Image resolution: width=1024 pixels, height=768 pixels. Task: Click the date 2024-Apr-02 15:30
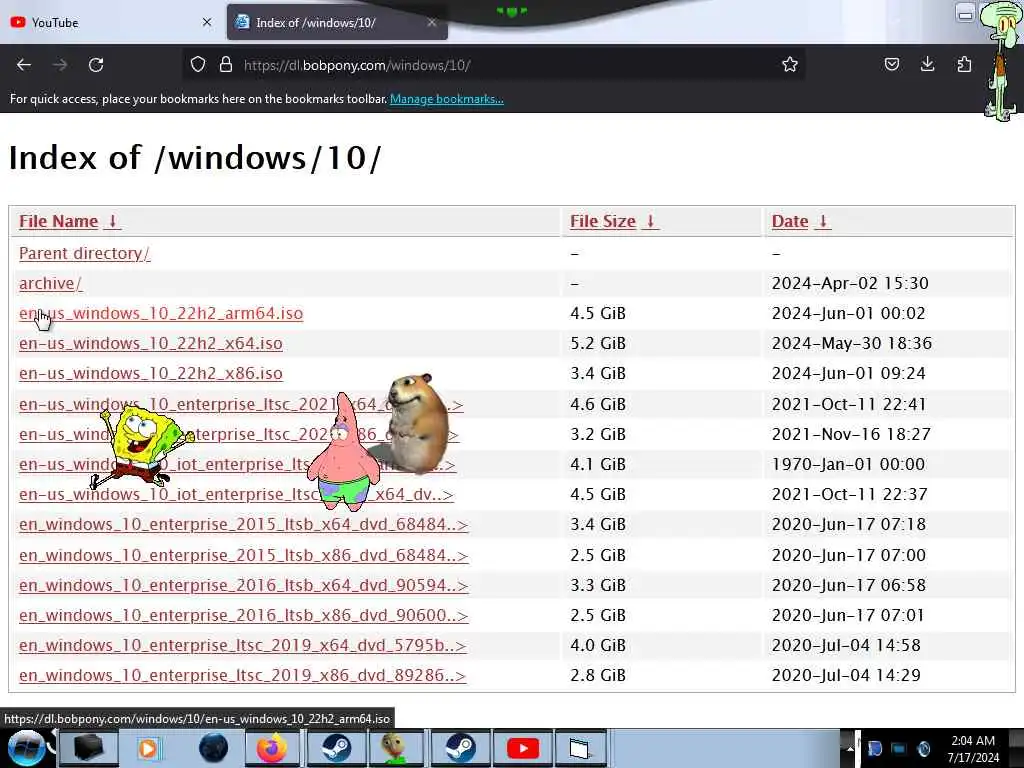[x=850, y=283]
